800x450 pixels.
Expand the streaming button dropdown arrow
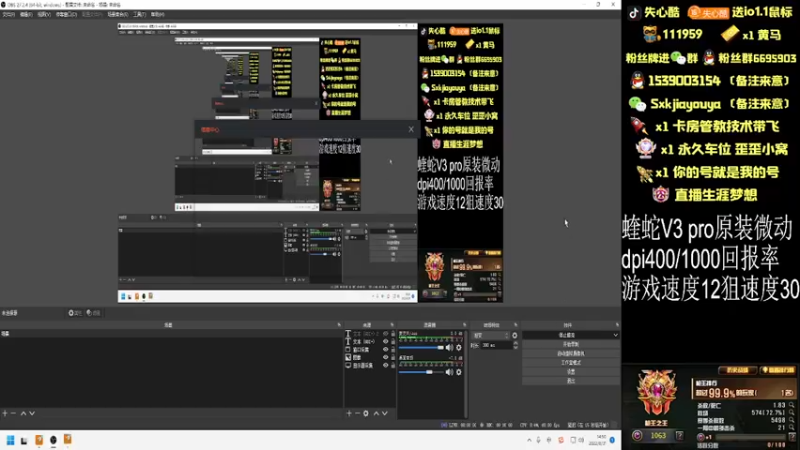(x=616, y=335)
